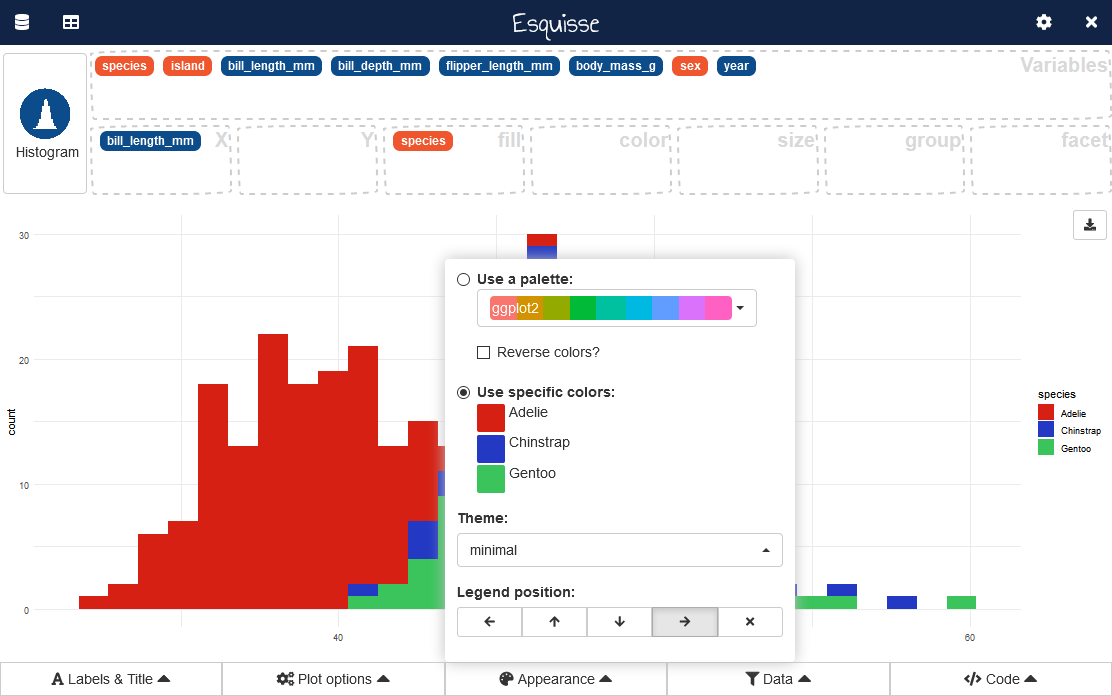Click the database import icon
The width and height of the screenshot is (1112, 696).
22,22
